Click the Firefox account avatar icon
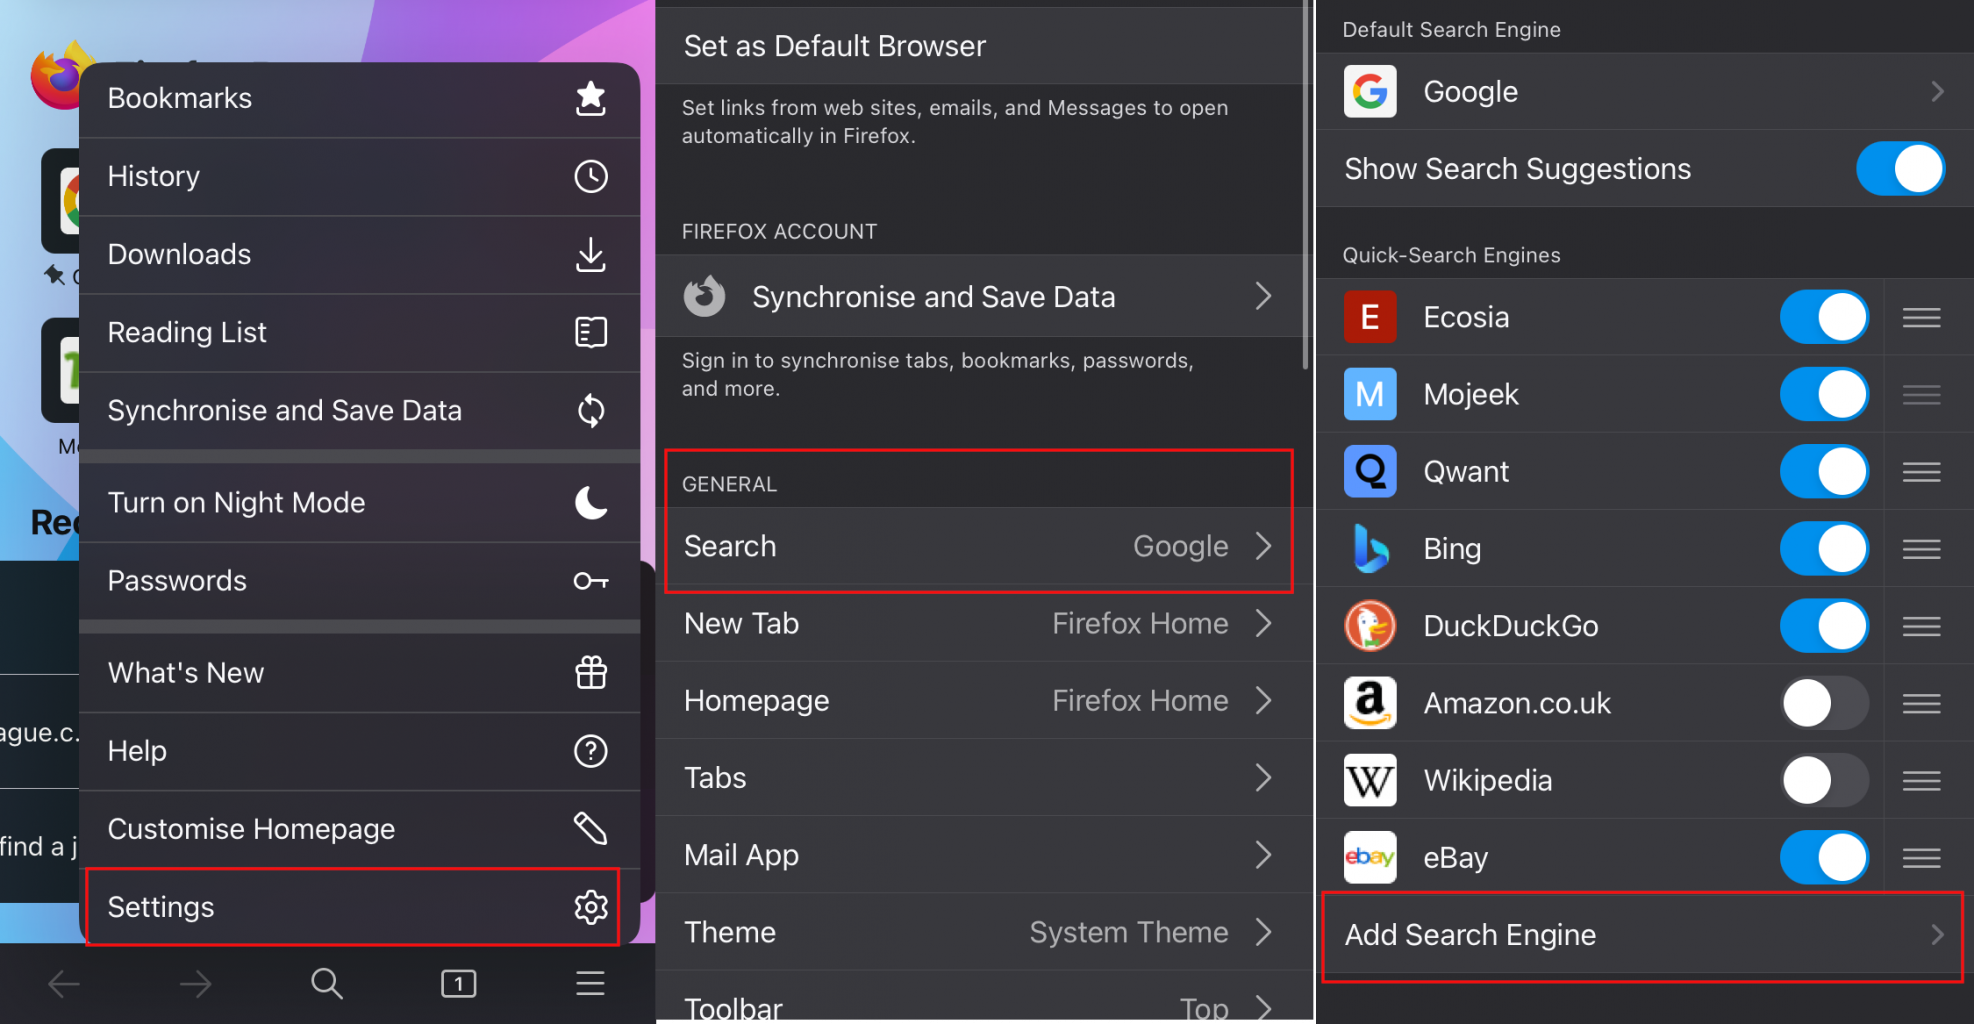The image size is (1974, 1024). coord(704,296)
